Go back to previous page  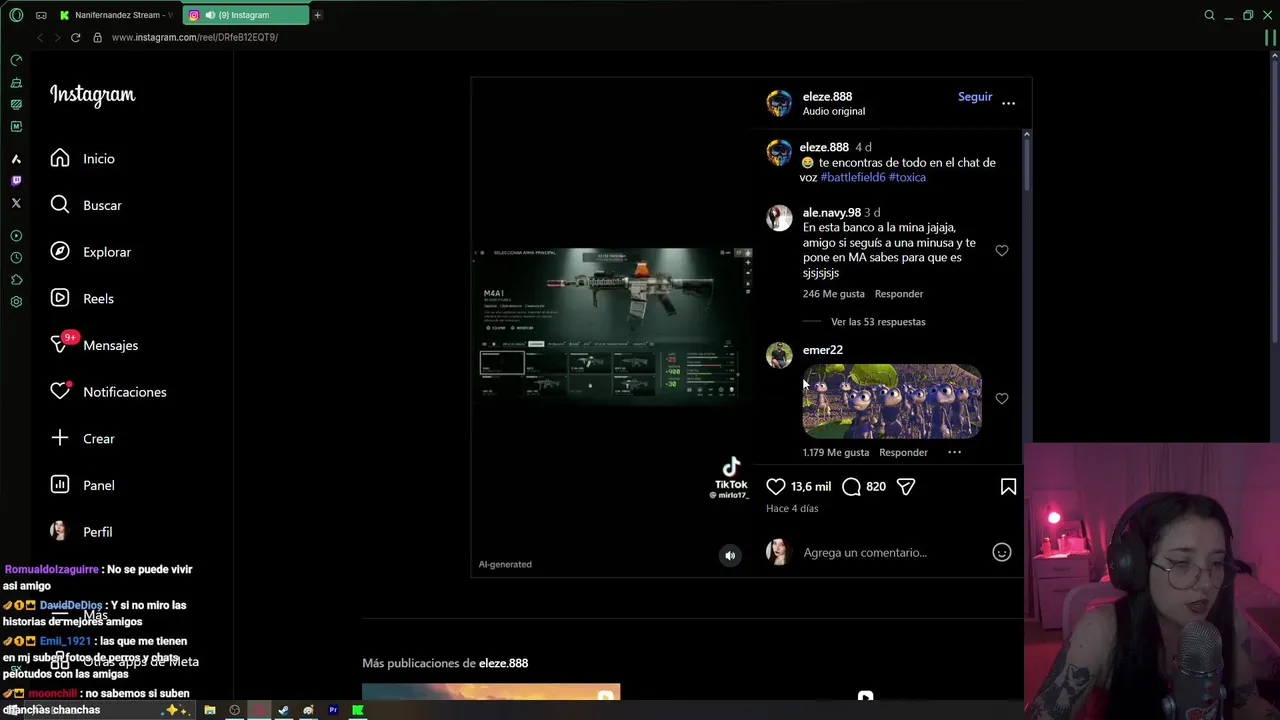[40, 37]
